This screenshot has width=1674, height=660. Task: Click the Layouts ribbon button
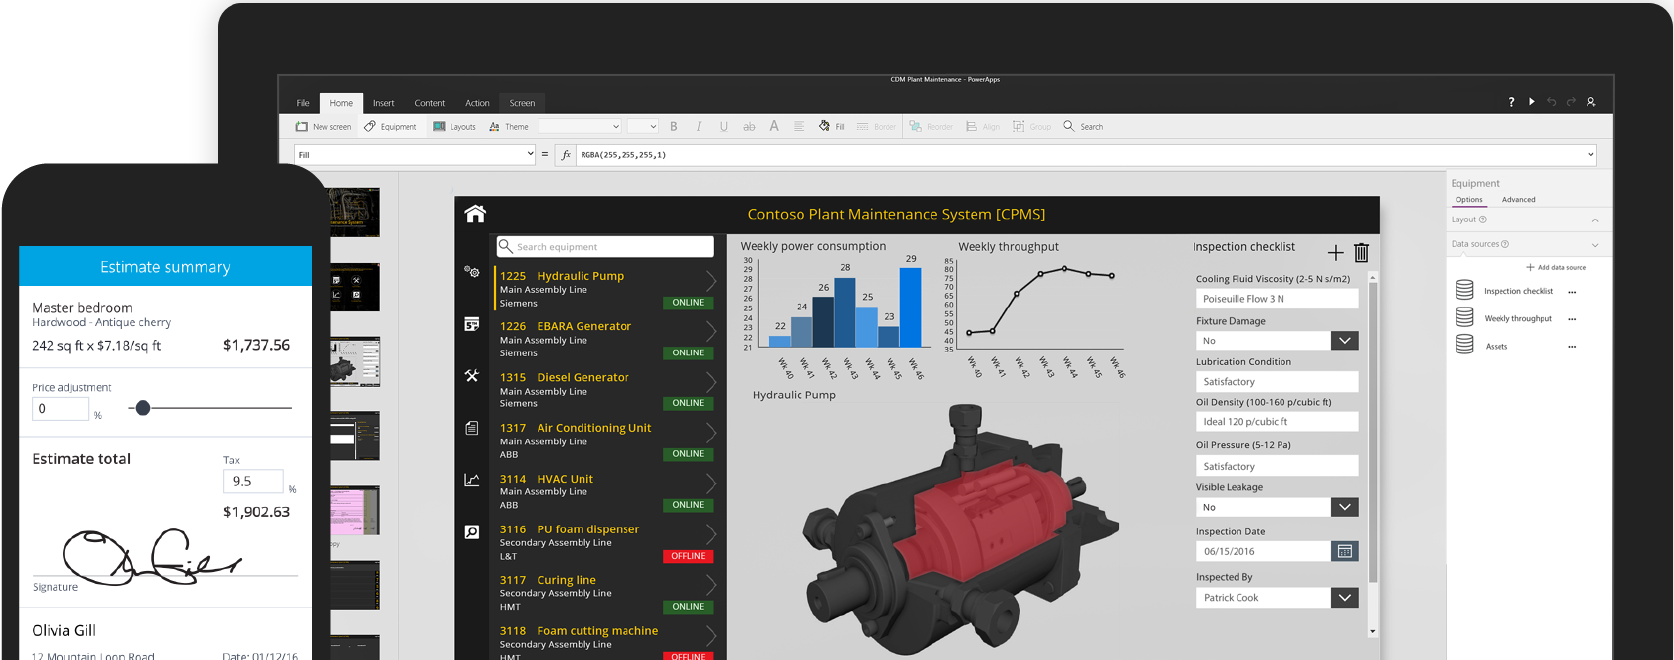click(x=454, y=127)
